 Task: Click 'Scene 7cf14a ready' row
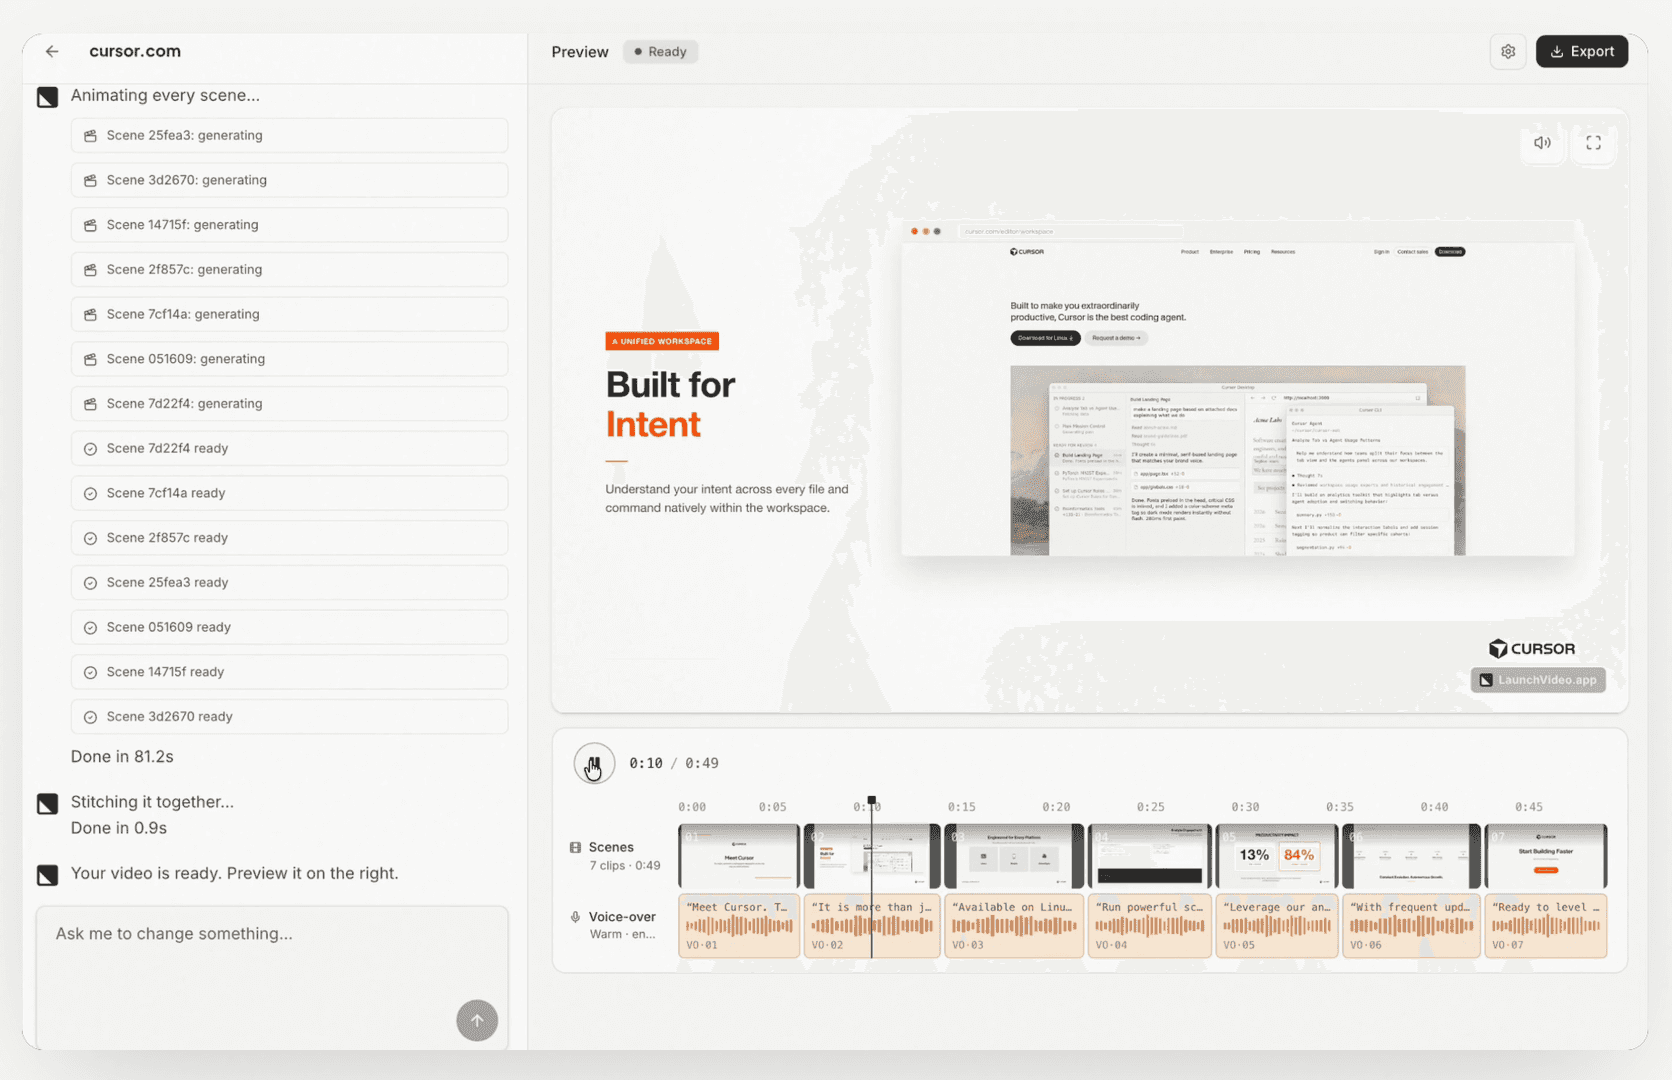[x=289, y=493]
